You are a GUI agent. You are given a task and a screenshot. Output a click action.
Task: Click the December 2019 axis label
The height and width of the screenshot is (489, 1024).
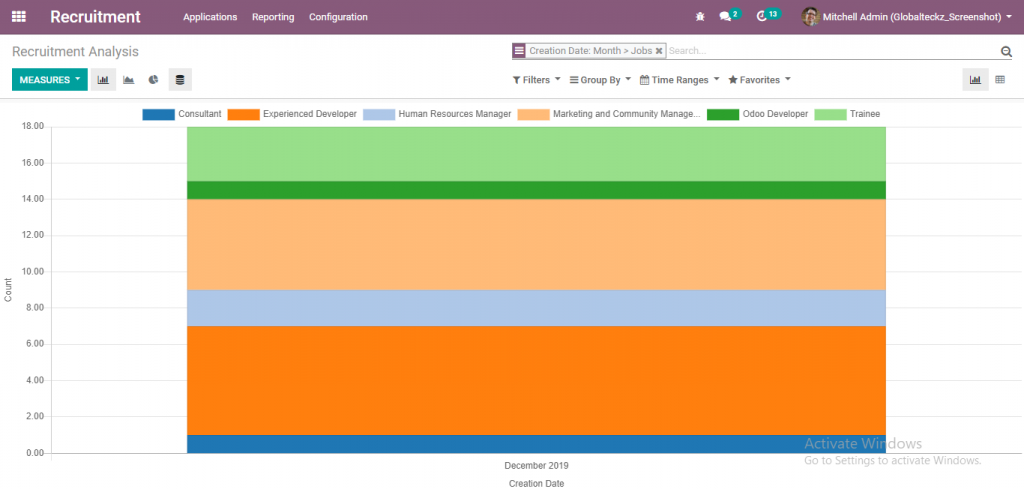click(x=536, y=466)
